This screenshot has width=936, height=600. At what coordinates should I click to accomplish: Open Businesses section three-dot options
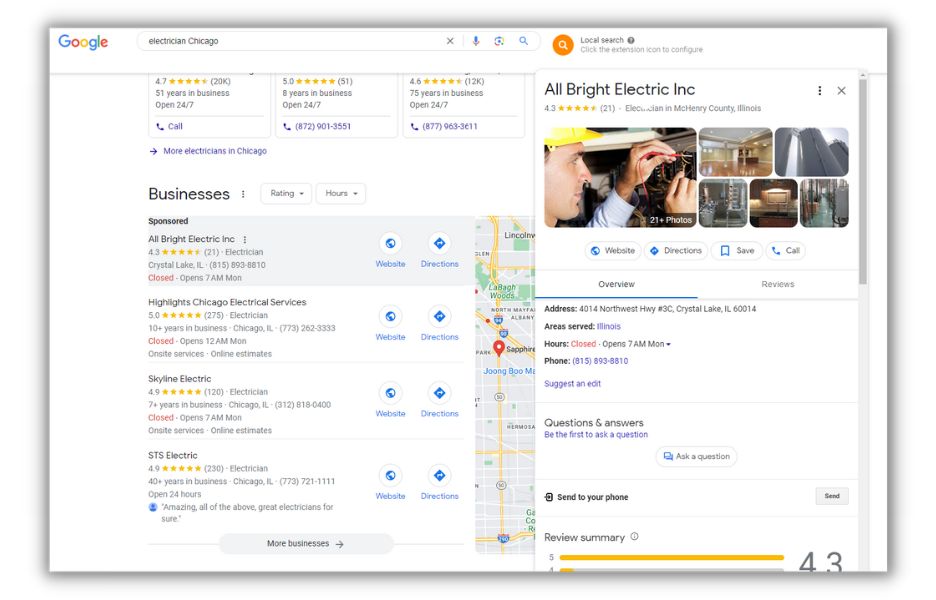pos(243,194)
